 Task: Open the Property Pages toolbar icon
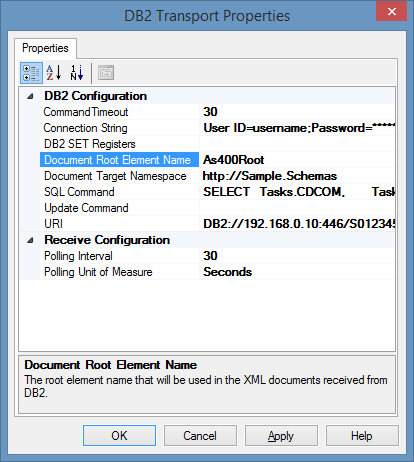[x=106, y=73]
